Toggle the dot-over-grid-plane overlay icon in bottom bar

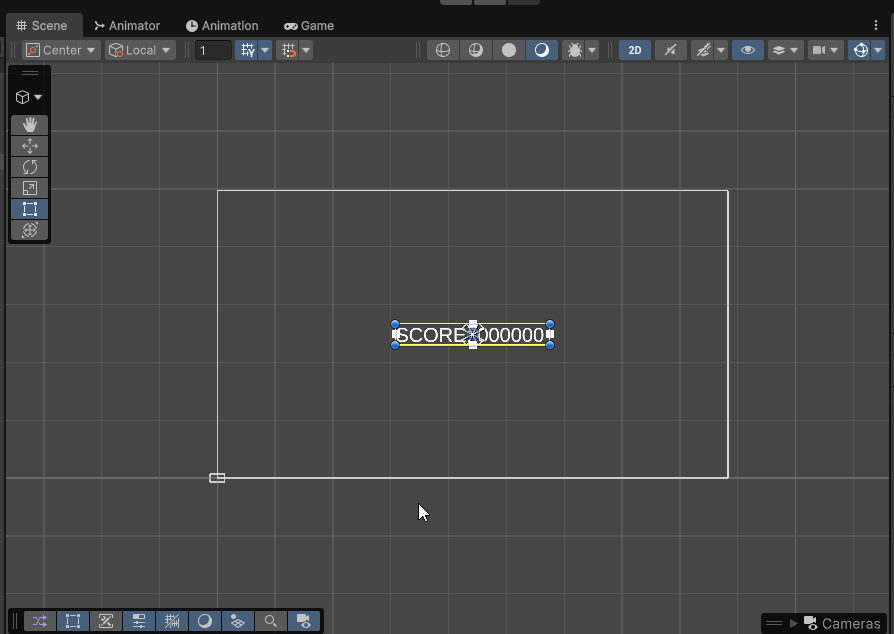coord(238,621)
